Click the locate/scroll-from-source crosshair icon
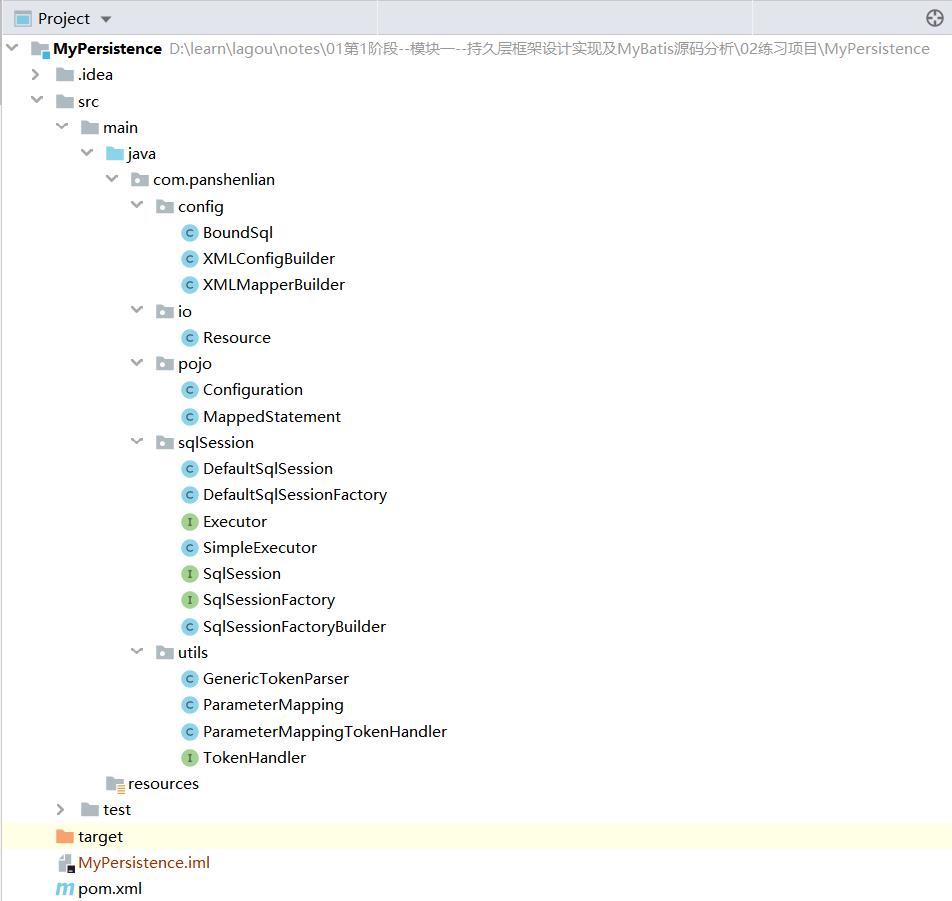 coord(934,18)
